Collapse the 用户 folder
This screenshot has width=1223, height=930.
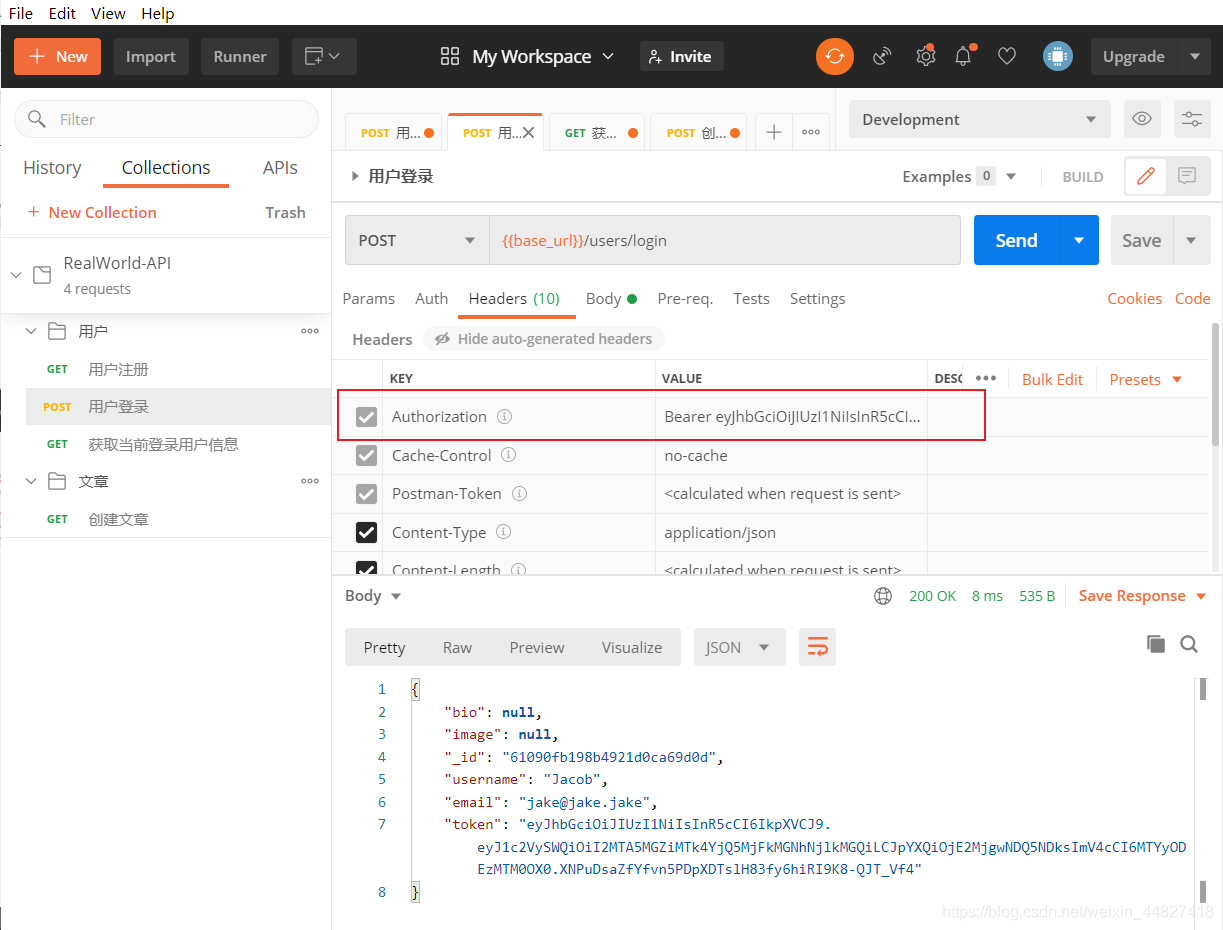(31, 331)
